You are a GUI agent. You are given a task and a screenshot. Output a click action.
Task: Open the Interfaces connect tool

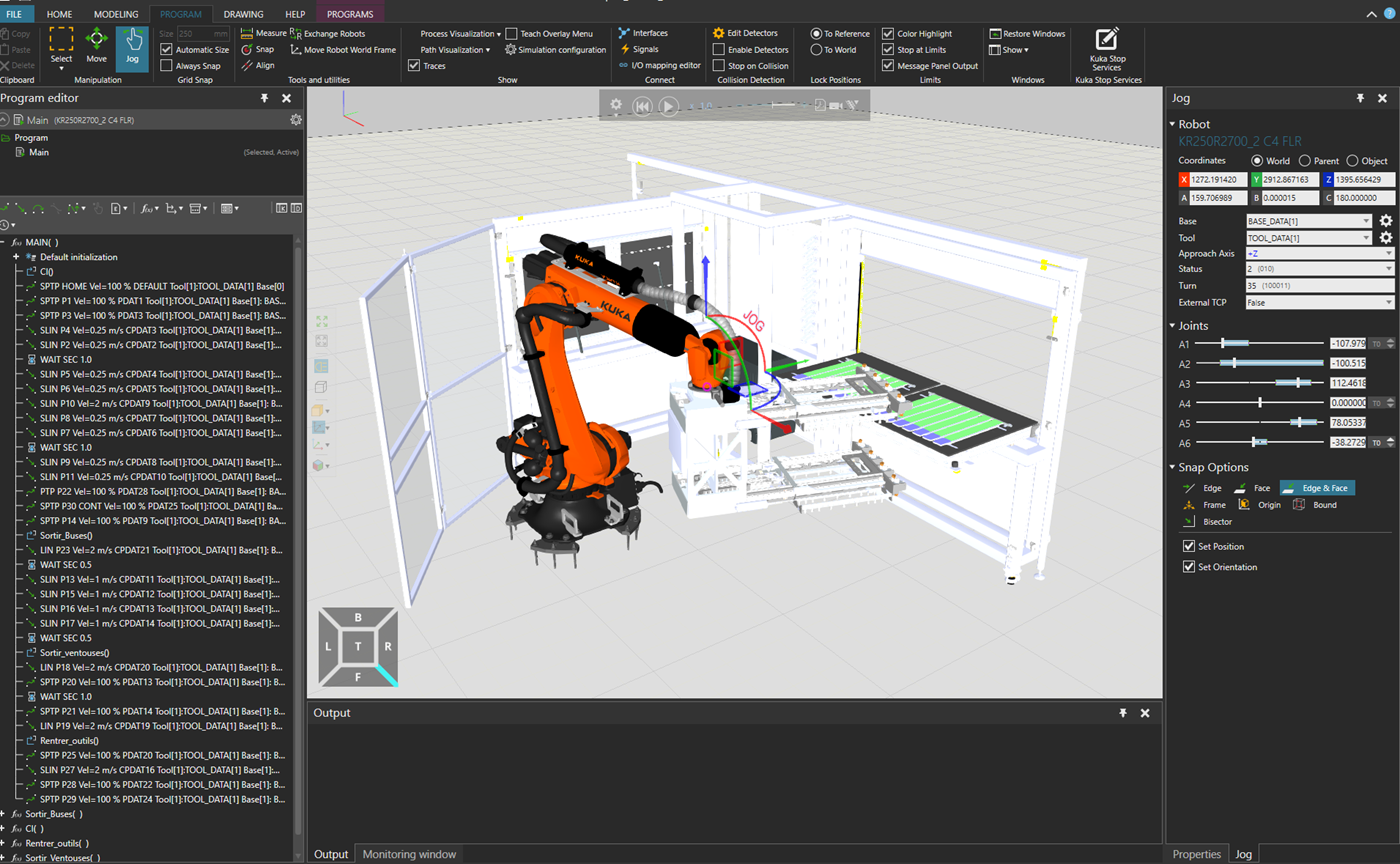point(643,33)
